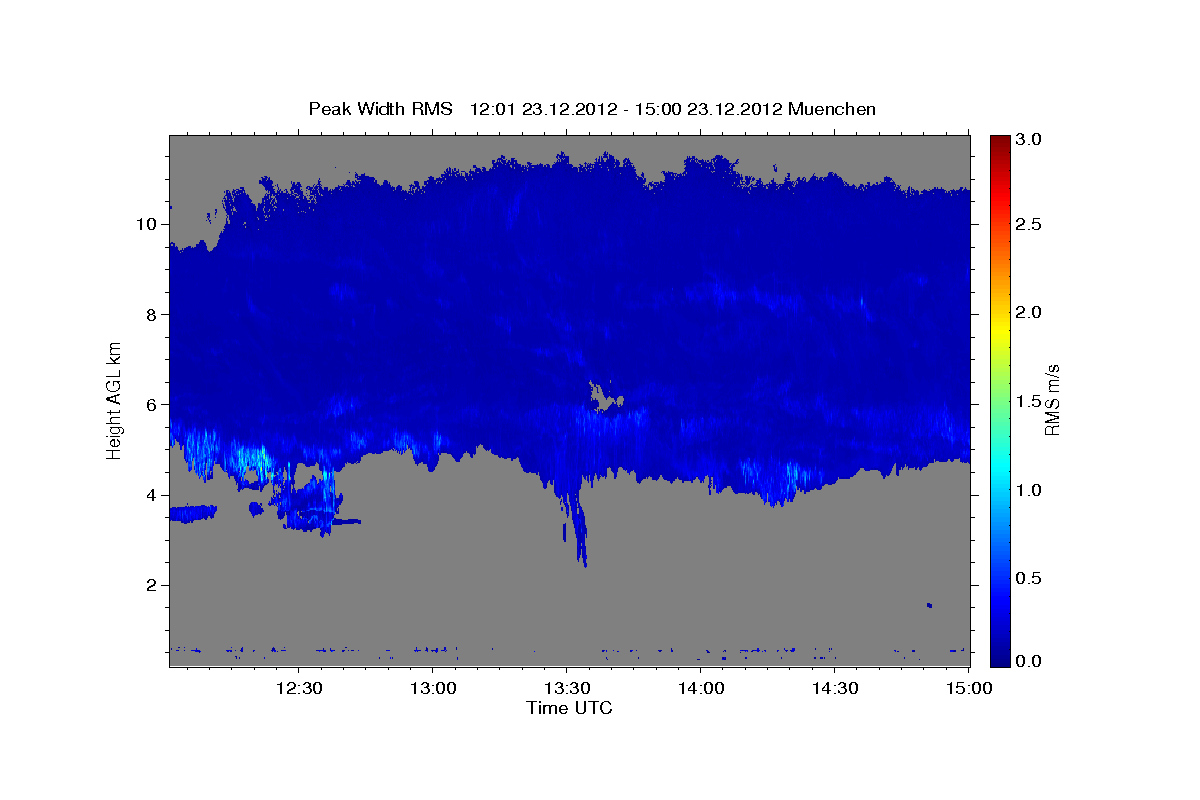Click the 14:30 time tick label
This screenshot has height=800, width=1200.
835,688
